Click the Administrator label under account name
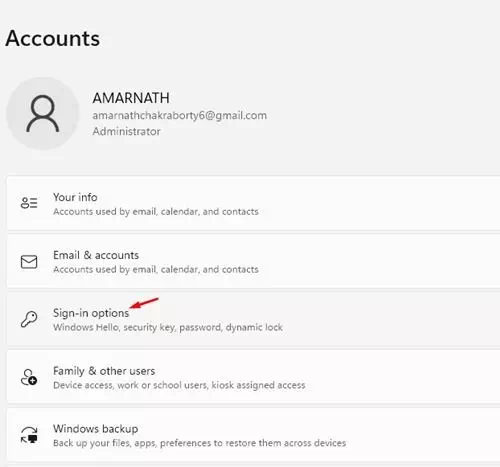This screenshot has width=500, height=467. point(126,131)
